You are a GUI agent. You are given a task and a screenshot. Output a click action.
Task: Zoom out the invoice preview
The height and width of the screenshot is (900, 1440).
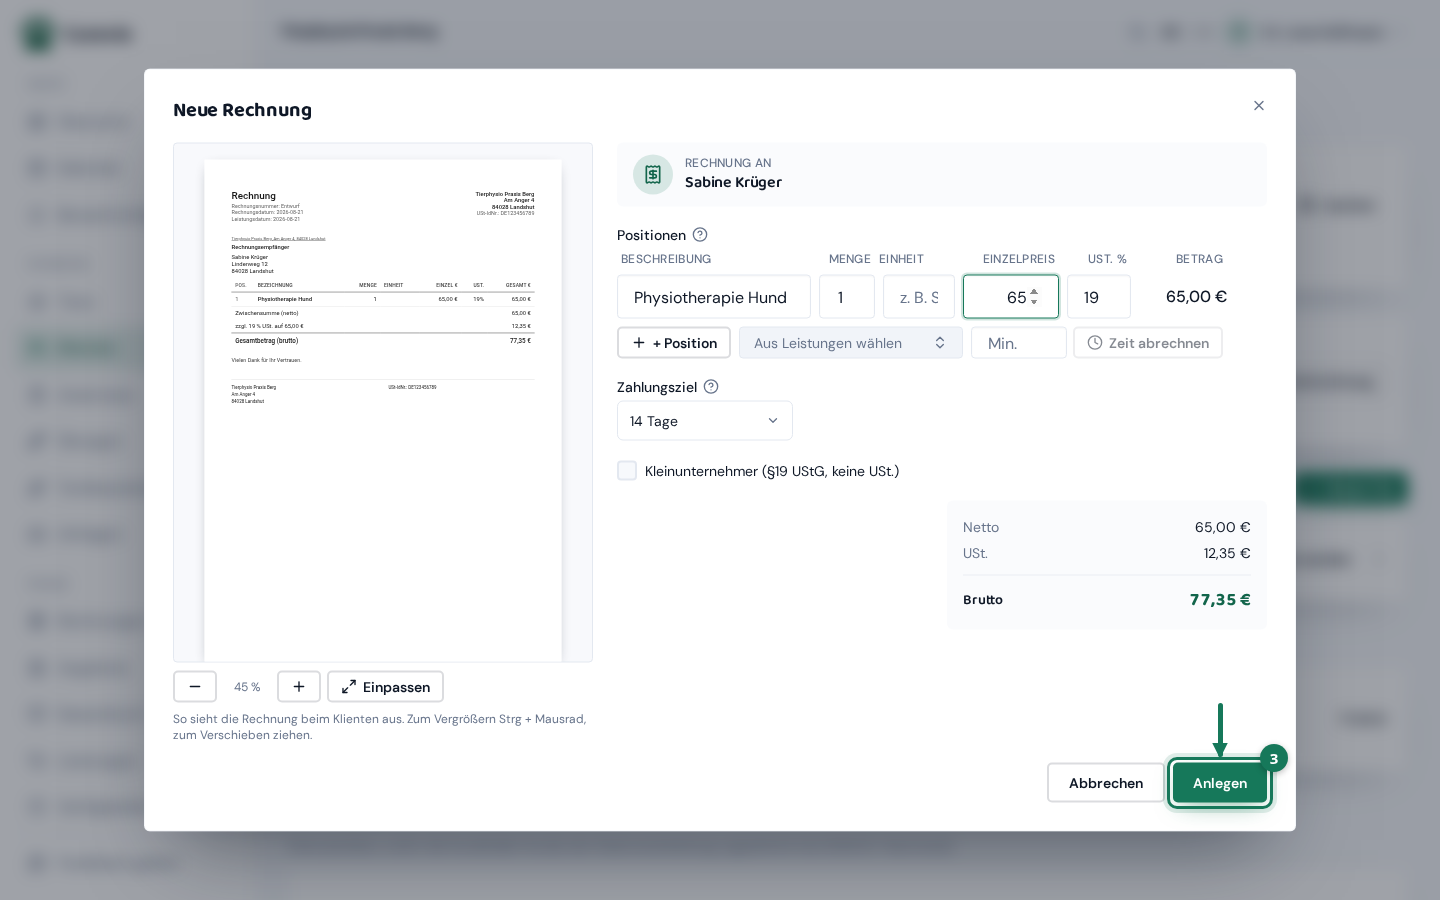coord(195,687)
